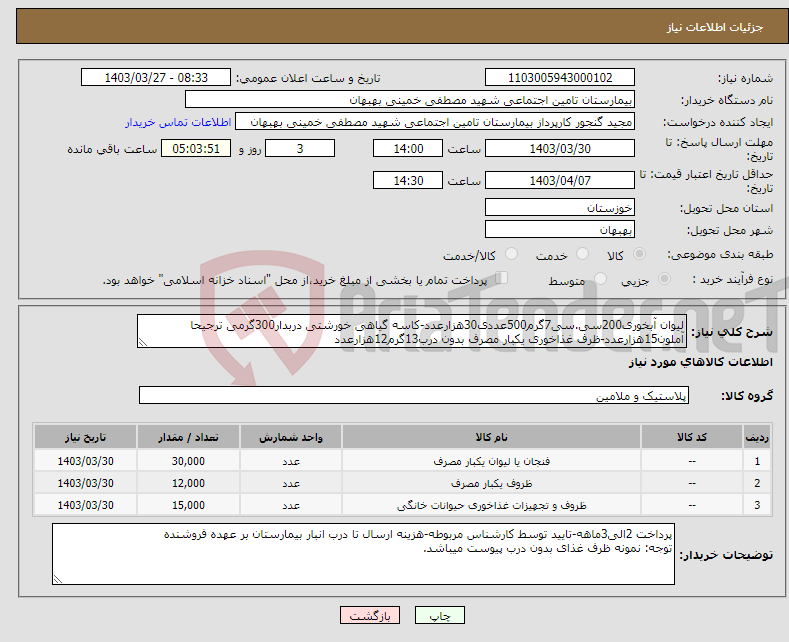Click the goods group field پلاستیک و ملامین
Screen dimensions: 789x642
pyautogui.click(x=414, y=395)
